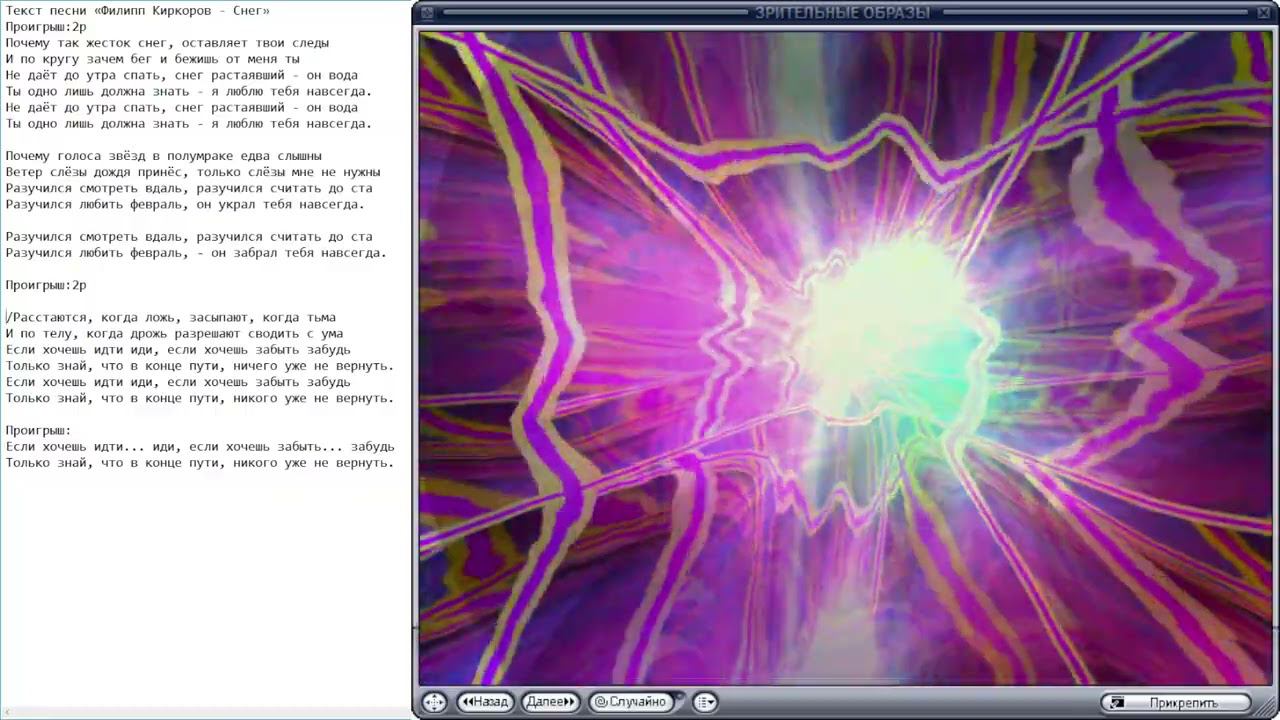The height and width of the screenshot is (720, 1280).
Task: Click the horizontal scrollbar under the lyrics
Action: [x=205, y=713]
